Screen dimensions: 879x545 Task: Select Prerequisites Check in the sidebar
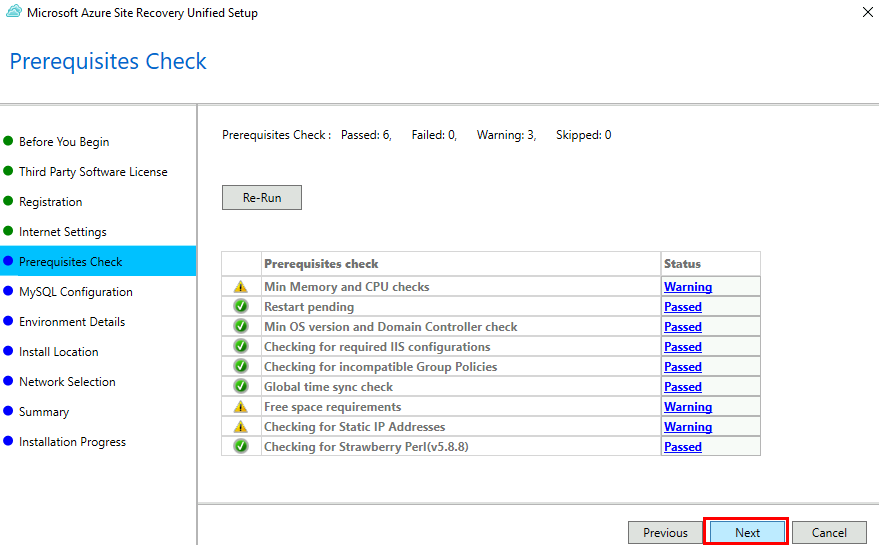98,261
